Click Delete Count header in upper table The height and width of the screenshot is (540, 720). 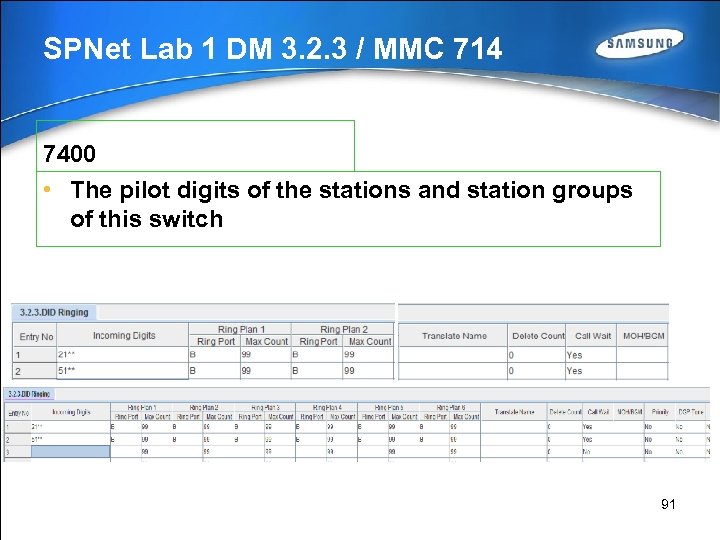pyautogui.click(x=538, y=336)
